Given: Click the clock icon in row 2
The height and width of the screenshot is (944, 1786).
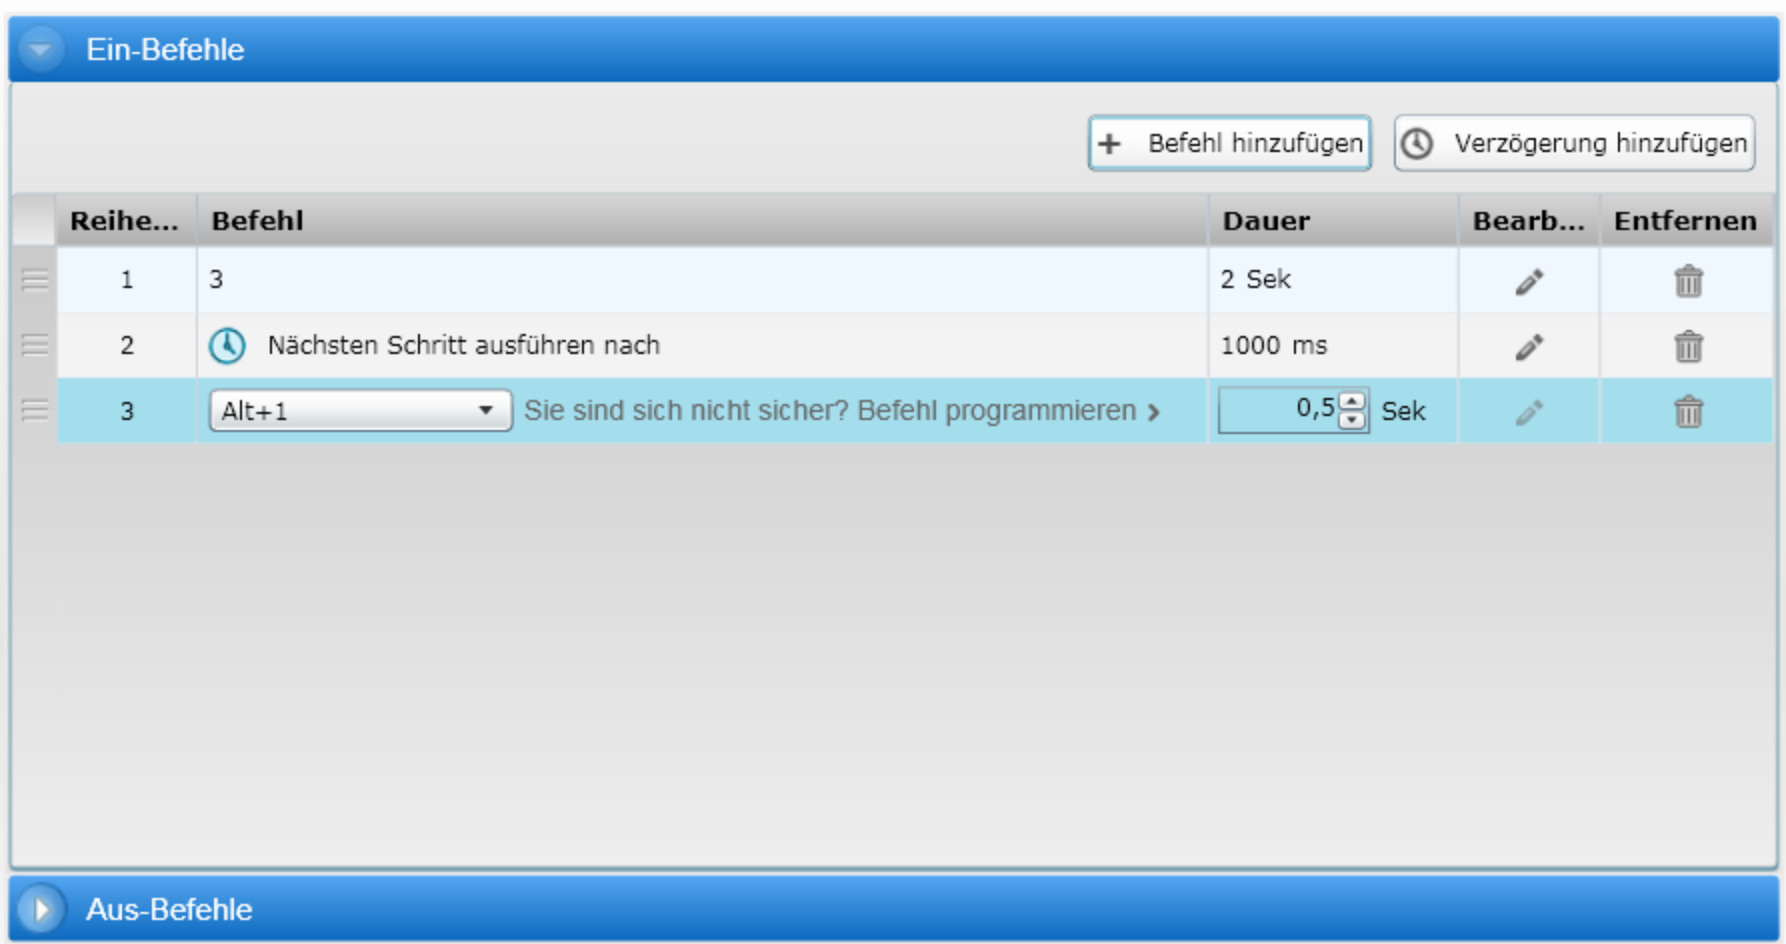Looking at the screenshot, I should click(227, 346).
